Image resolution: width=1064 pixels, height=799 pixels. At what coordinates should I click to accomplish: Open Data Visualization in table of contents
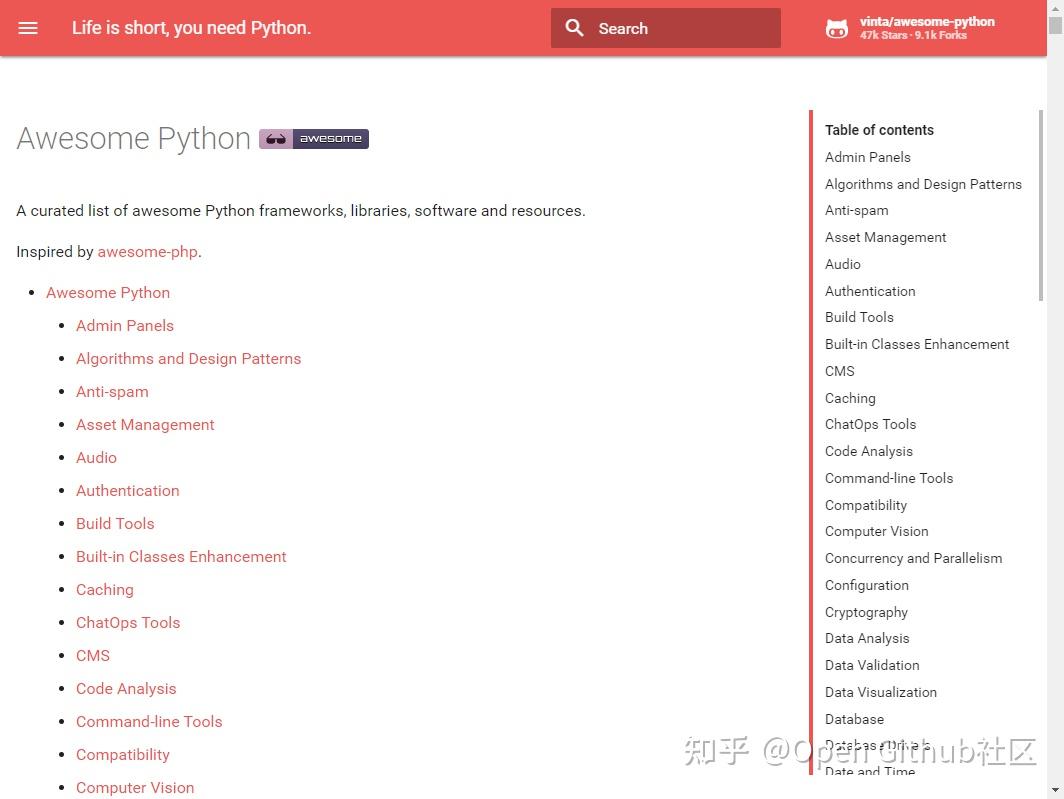click(x=880, y=692)
